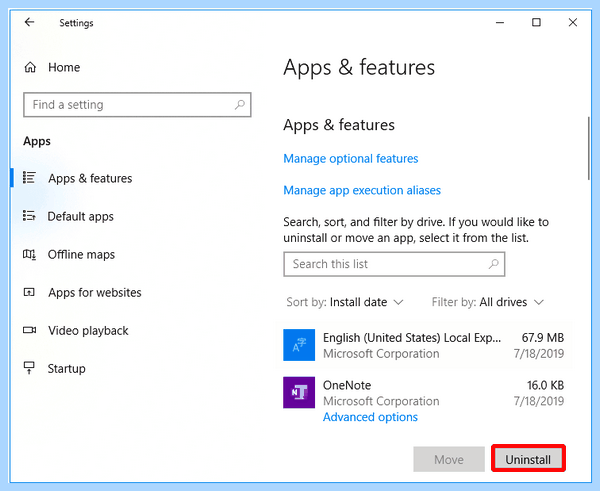Open Manage app execution aliases link
This screenshot has height=491, width=600.
tap(362, 190)
